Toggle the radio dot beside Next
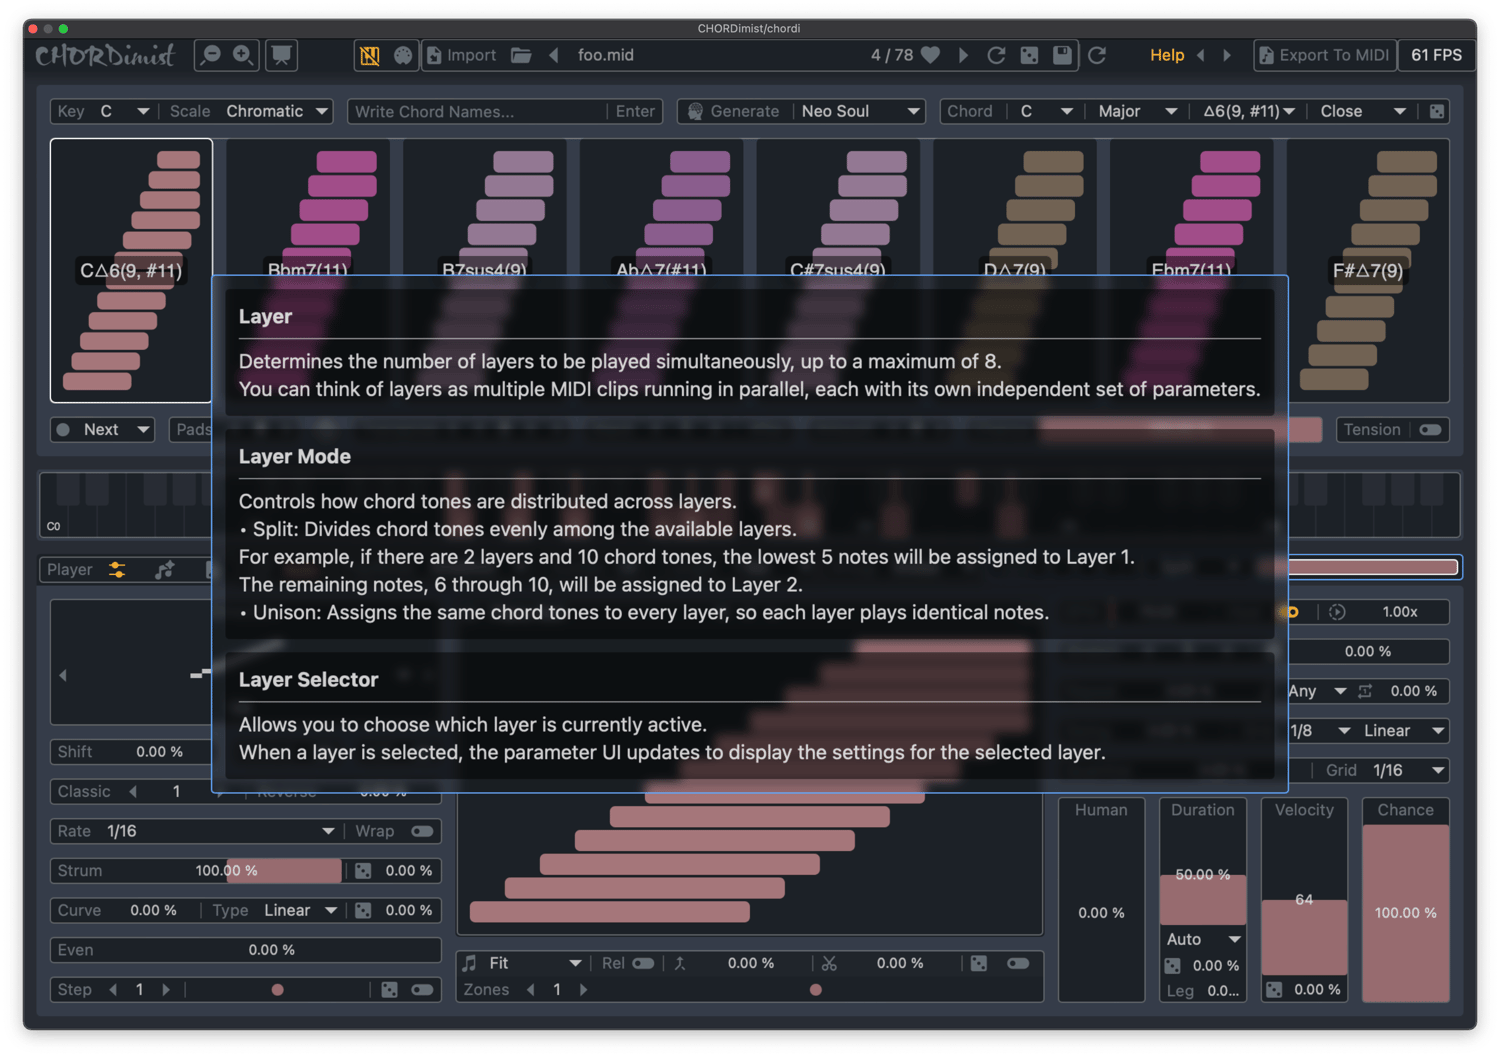 pyautogui.click(x=64, y=429)
